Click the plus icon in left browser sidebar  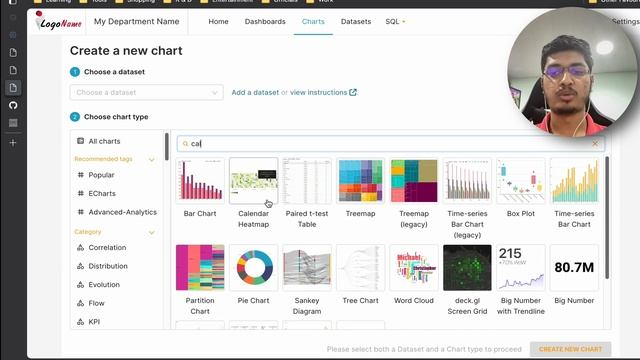coord(13,143)
